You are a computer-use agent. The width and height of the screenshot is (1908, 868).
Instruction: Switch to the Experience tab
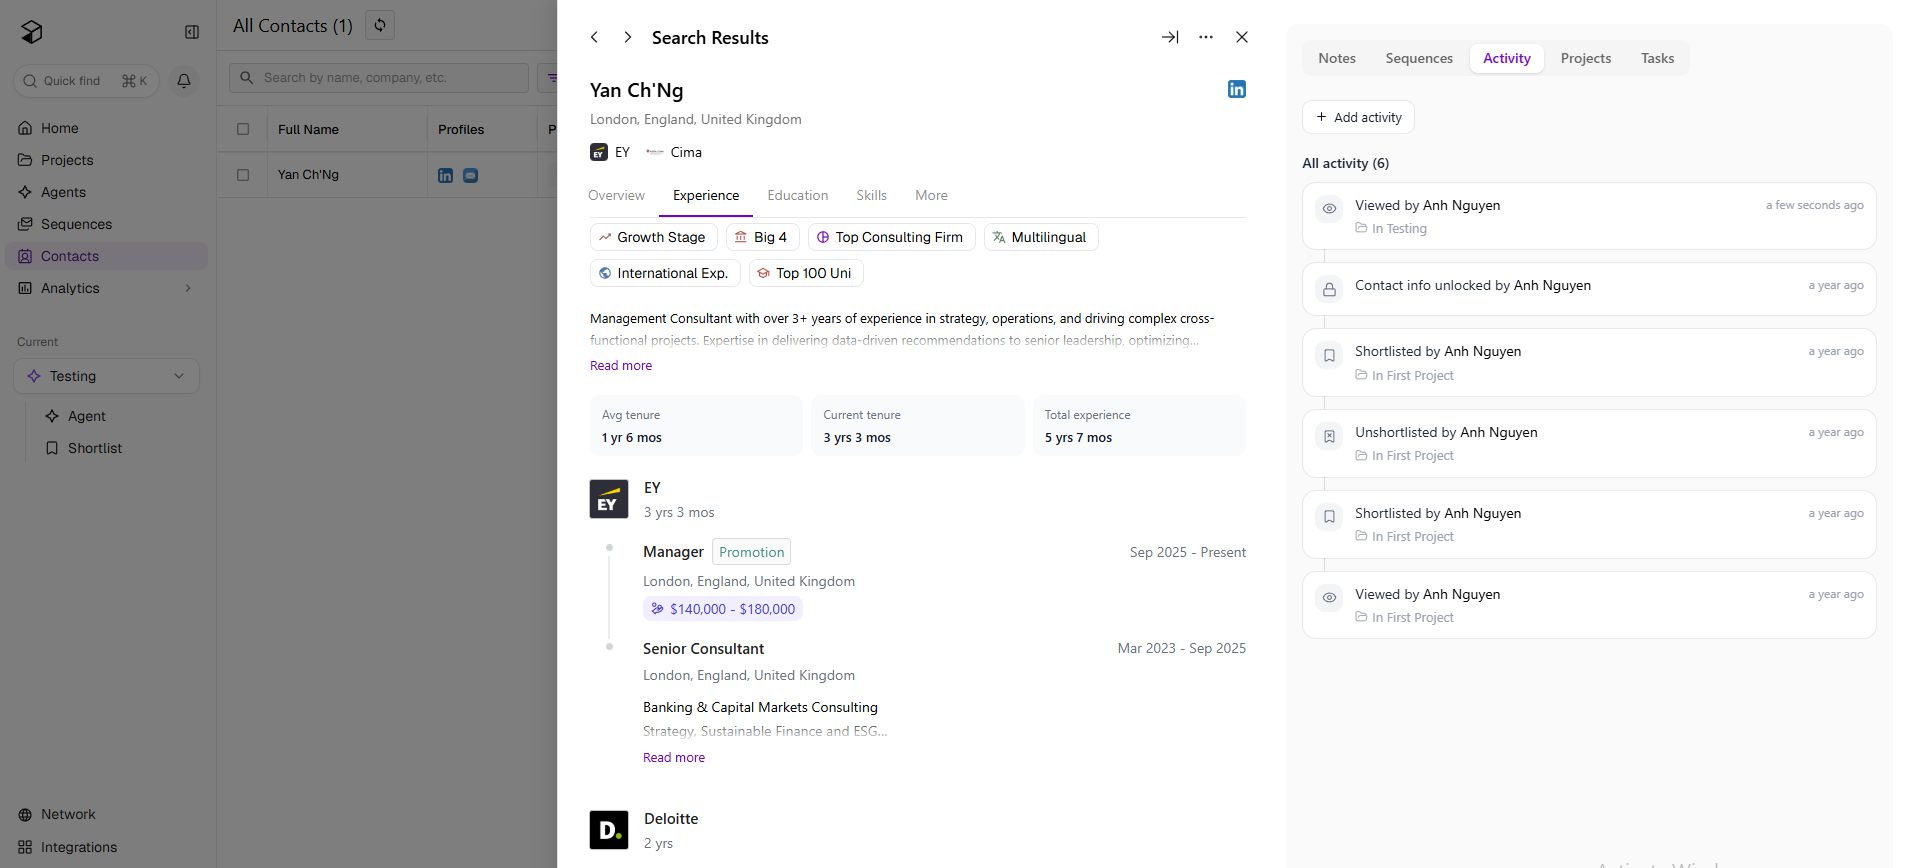click(x=706, y=195)
